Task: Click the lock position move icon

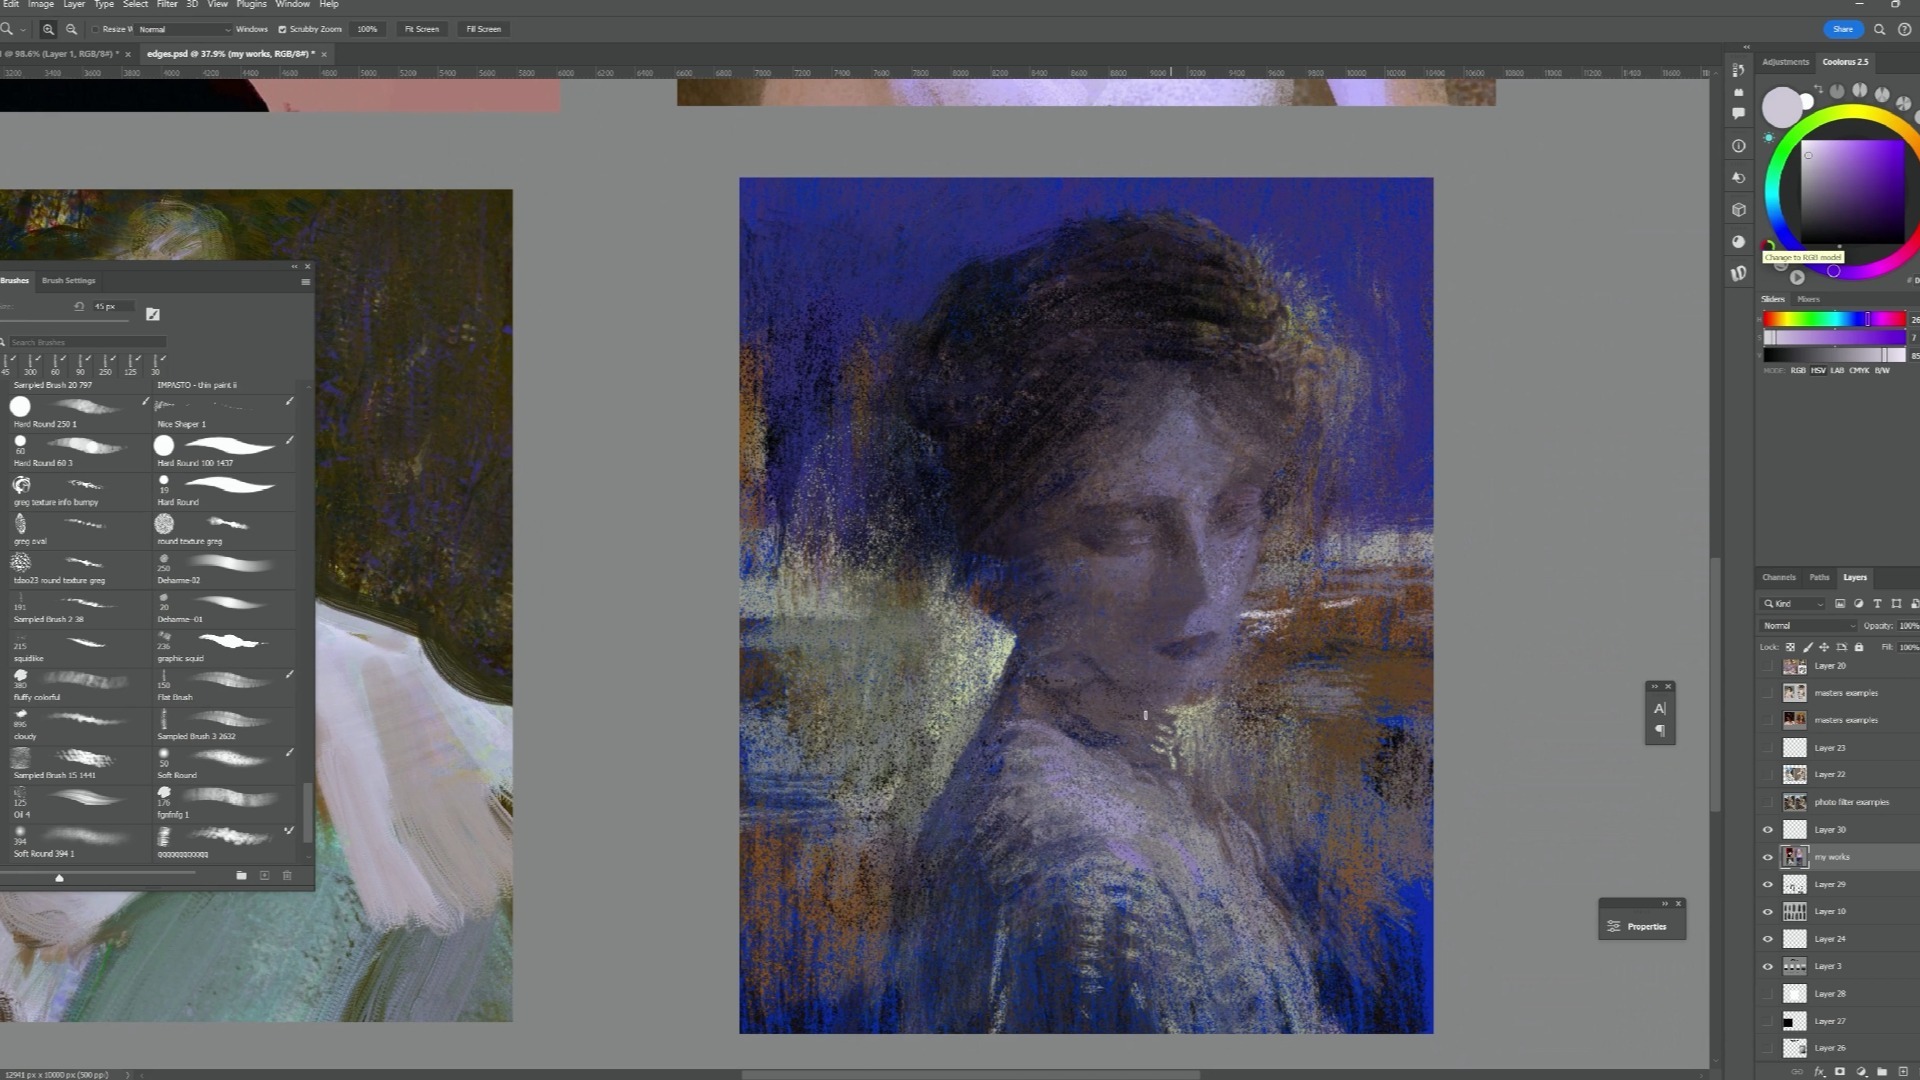Action: [x=1824, y=647]
